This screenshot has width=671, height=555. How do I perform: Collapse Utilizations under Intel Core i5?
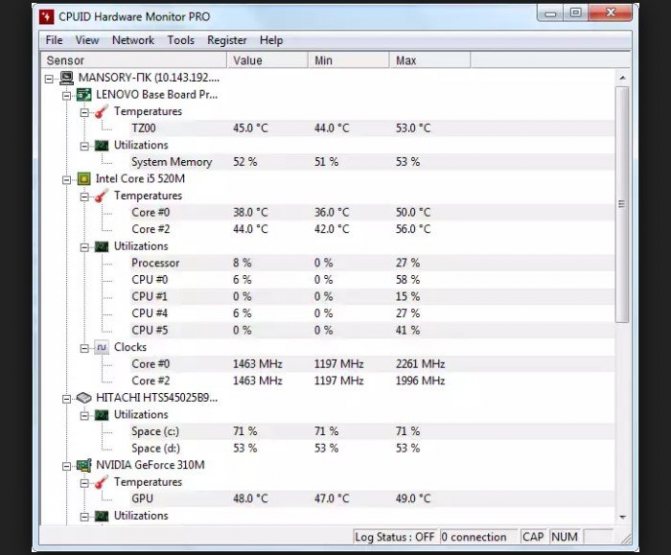pyautogui.click(x=84, y=247)
